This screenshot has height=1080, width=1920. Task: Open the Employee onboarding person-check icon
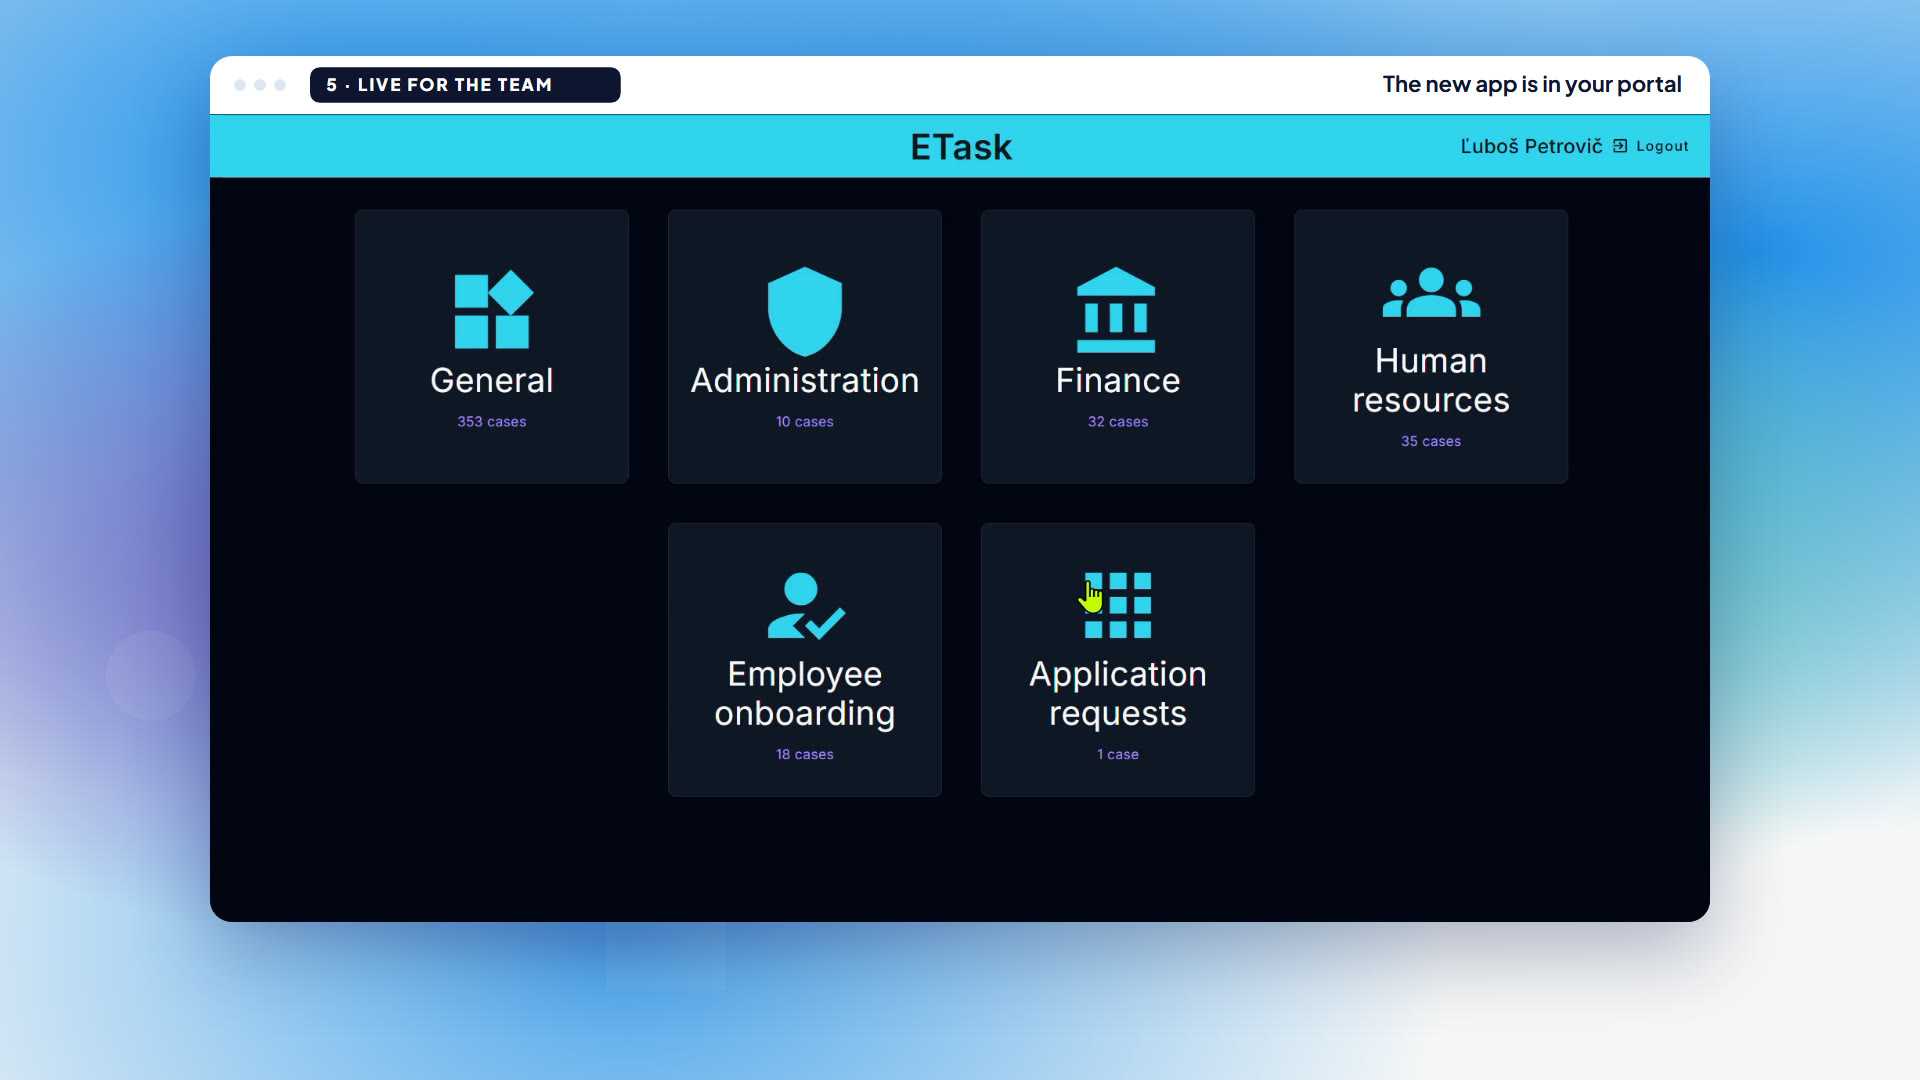tap(806, 606)
